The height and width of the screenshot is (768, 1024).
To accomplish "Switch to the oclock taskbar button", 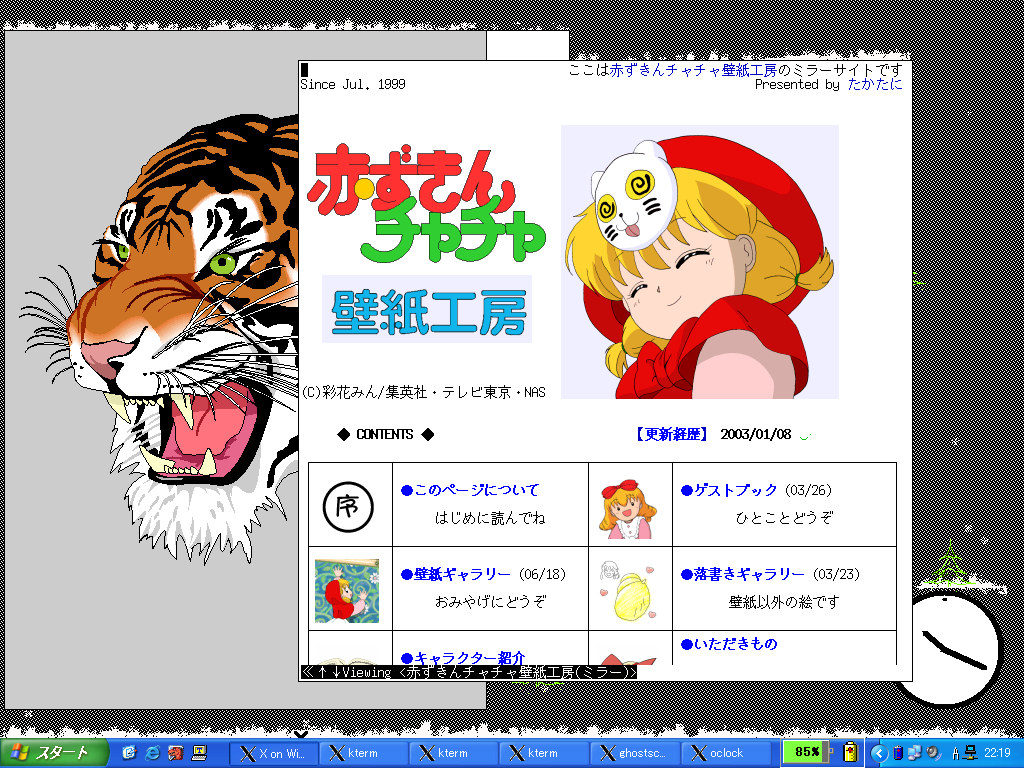I will click(x=726, y=754).
